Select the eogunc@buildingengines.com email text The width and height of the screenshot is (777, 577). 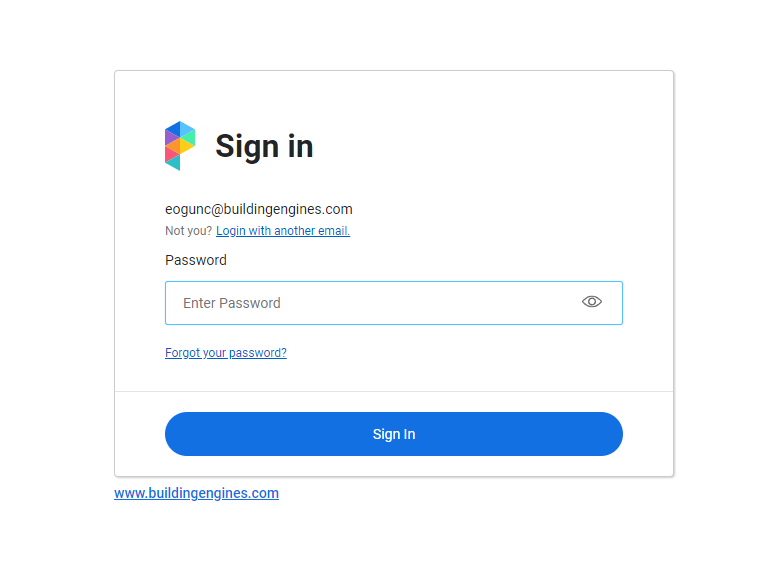click(258, 209)
